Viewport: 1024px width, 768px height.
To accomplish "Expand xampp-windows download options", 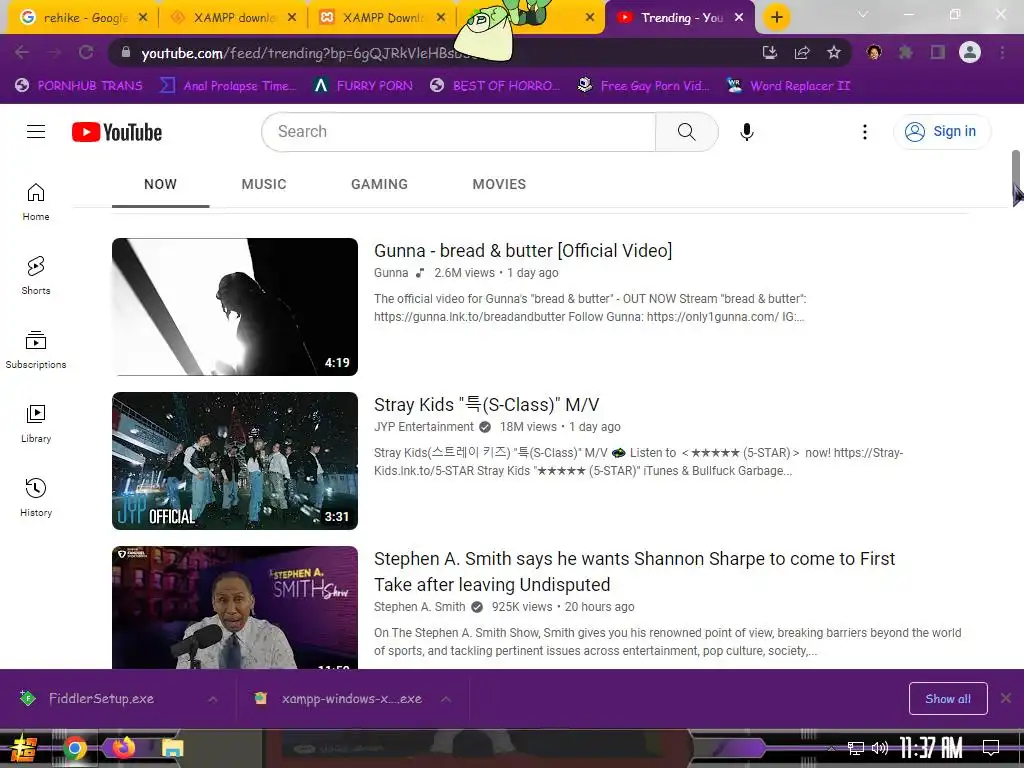I will (446, 699).
